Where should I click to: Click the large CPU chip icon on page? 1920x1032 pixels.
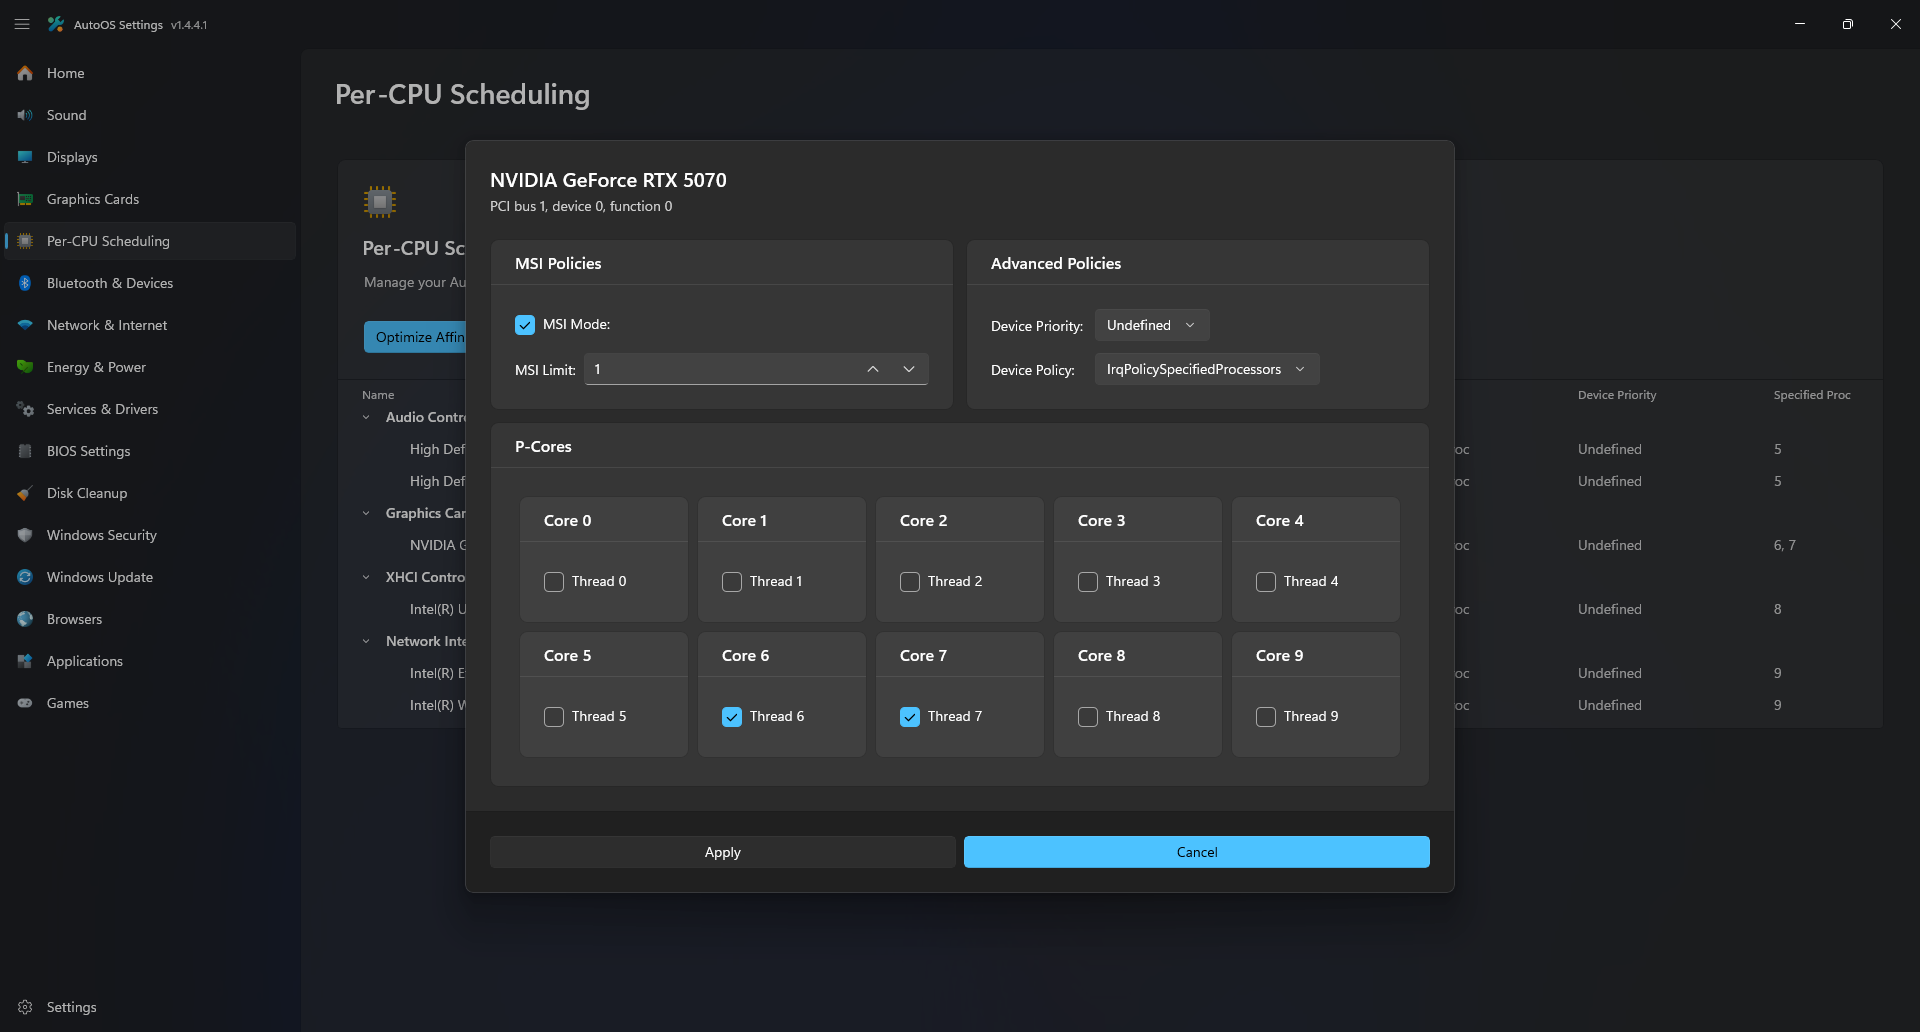coord(380,202)
